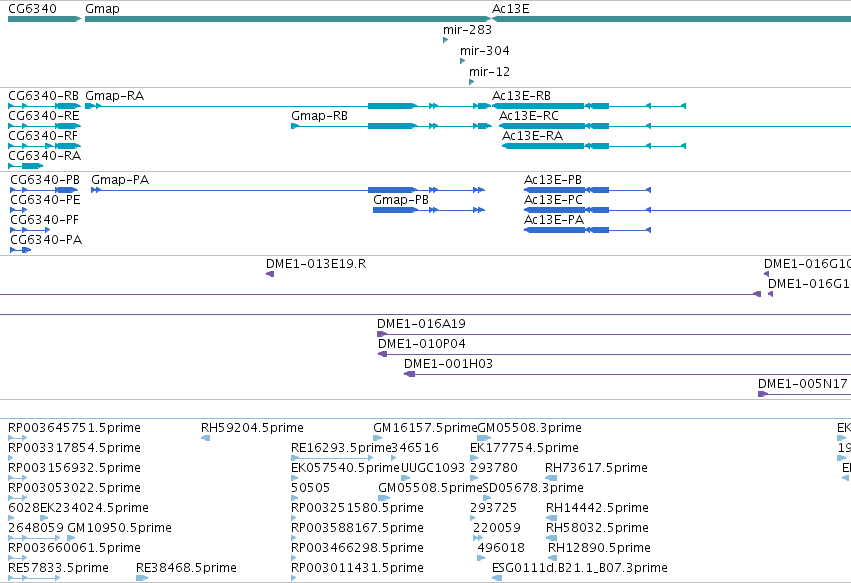Image resolution: width=851 pixels, height=583 pixels.
Task: Select protein Ac13E-PA label
Action: [554, 220]
